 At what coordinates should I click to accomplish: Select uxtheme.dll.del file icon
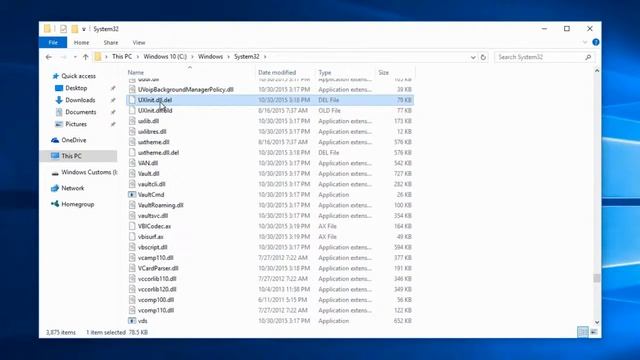132,153
